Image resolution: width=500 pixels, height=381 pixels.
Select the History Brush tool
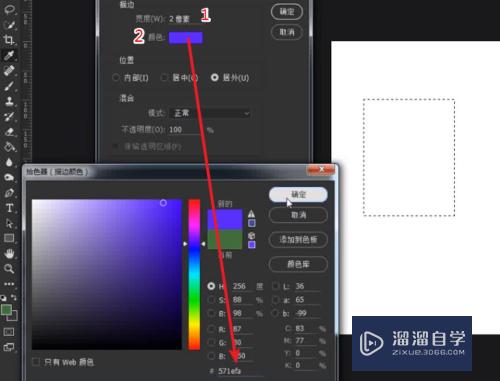point(9,116)
